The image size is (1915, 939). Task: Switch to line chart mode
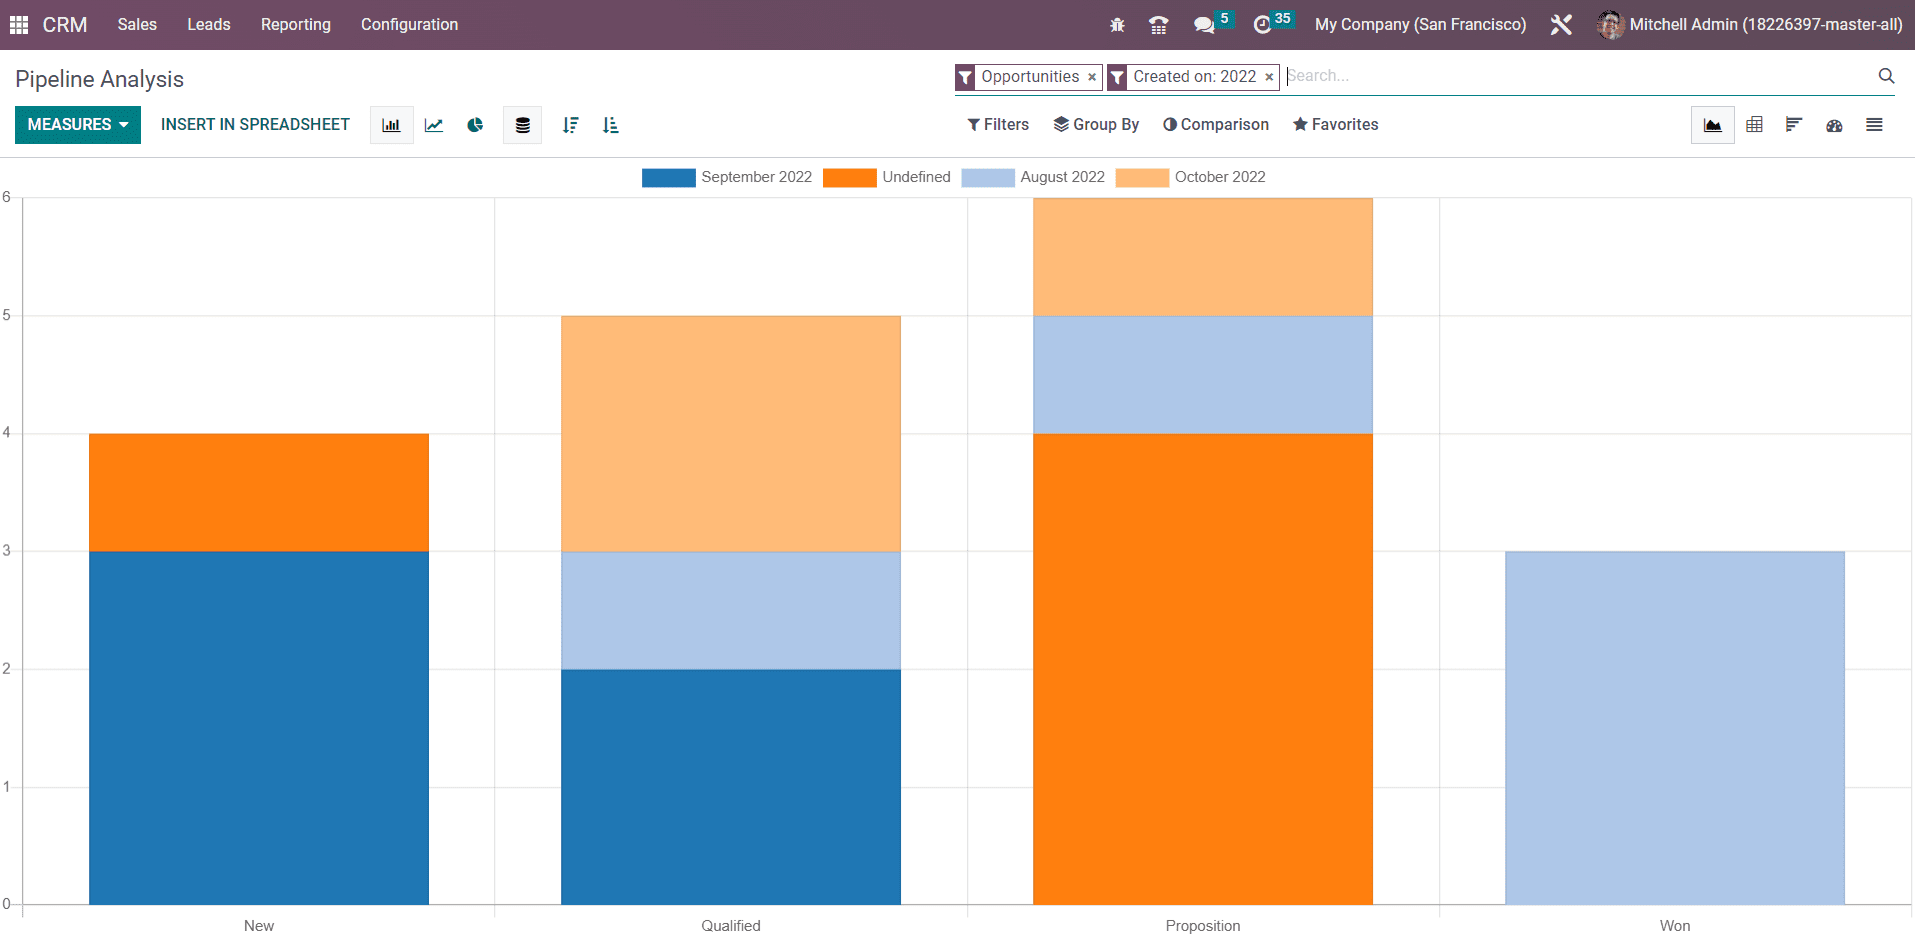click(x=434, y=125)
